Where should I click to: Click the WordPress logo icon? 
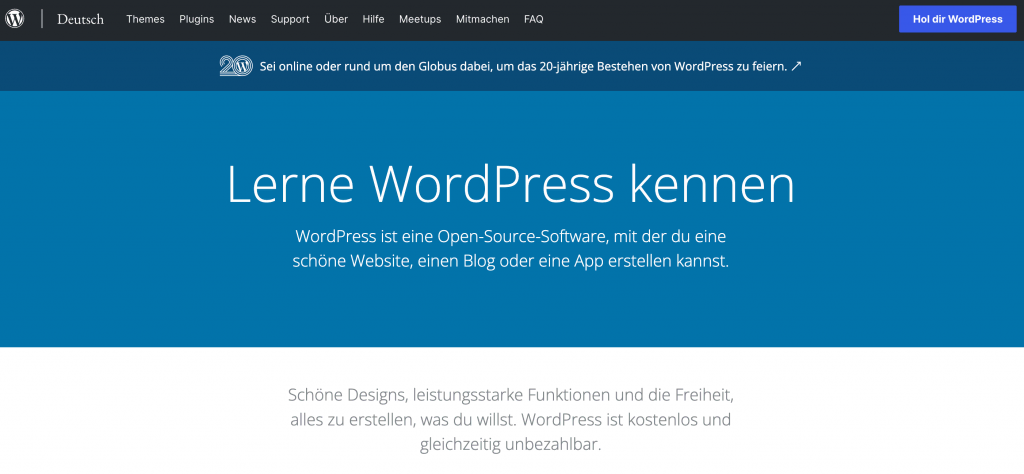pyautogui.click(x=14, y=19)
